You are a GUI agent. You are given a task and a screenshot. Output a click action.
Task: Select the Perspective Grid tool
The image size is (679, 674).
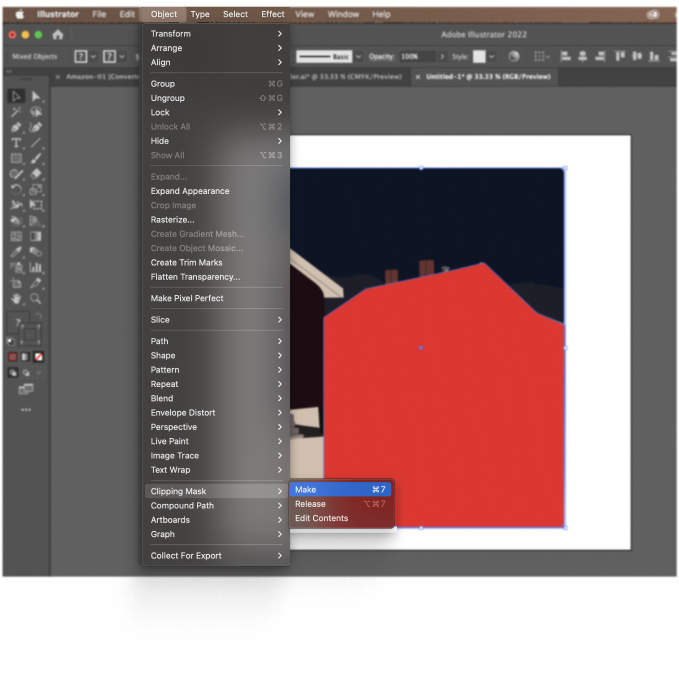36,221
